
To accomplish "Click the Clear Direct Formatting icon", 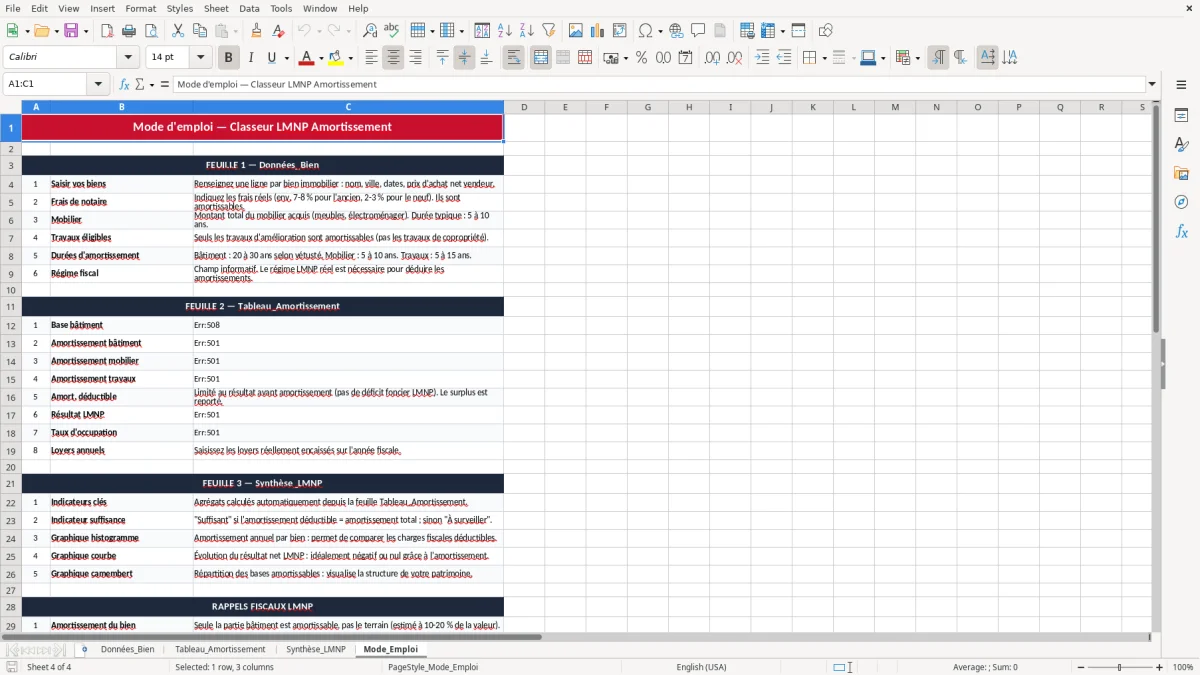I will click(x=278, y=31).
